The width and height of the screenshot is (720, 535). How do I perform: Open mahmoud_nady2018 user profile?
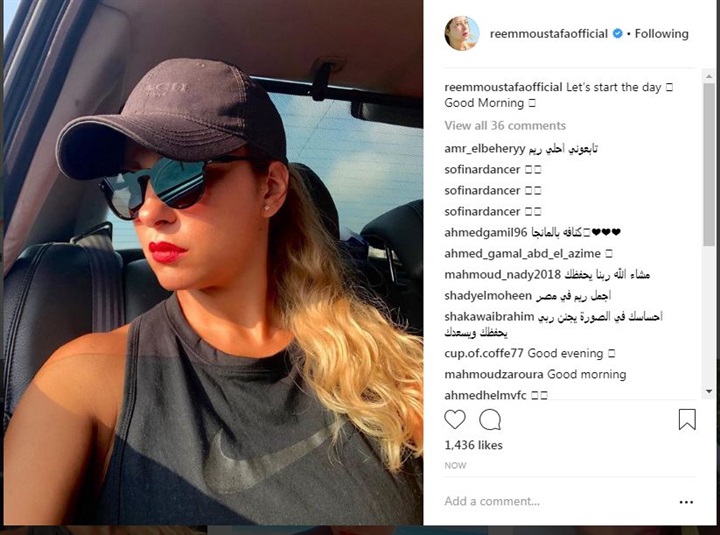502,275
